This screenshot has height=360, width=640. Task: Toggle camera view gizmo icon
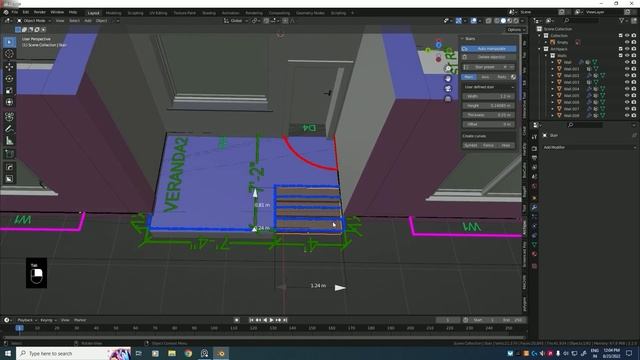pos(448,89)
